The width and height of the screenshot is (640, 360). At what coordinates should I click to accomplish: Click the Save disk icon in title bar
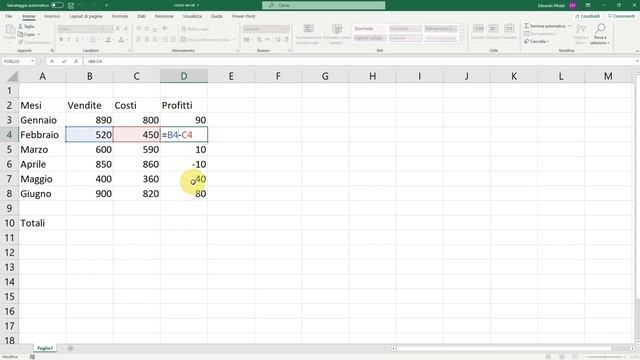click(x=71, y=5)
